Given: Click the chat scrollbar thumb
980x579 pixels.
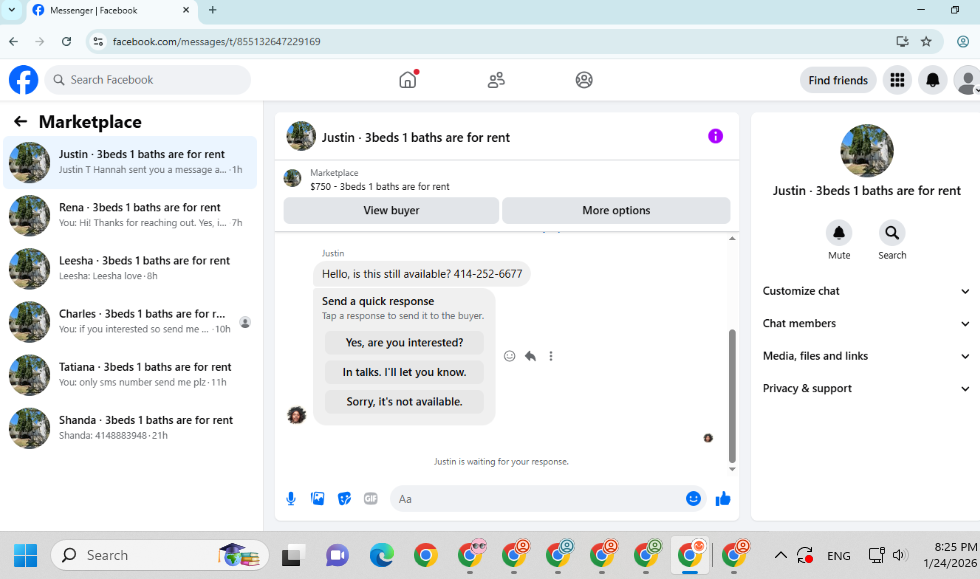Looking at the screenshot, I should pos(732,396).
